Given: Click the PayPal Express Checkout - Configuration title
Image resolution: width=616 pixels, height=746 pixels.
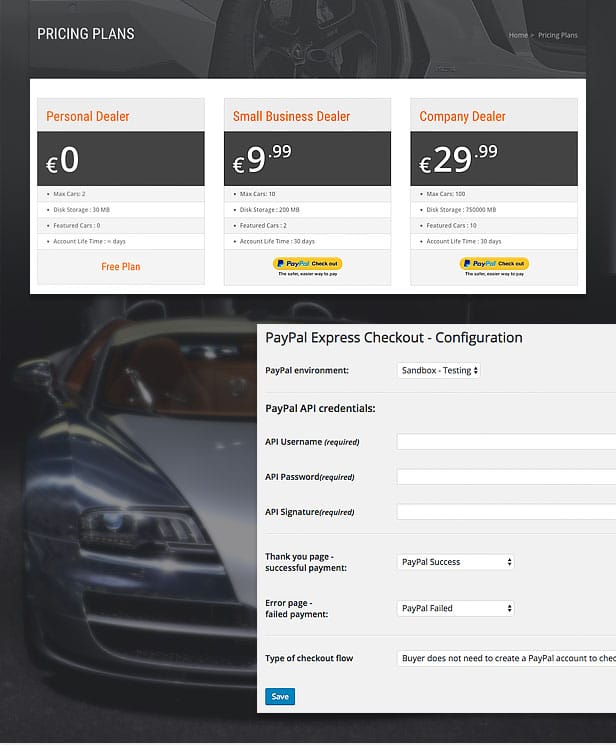Looking at the screenshot, I should coord(394,338).
